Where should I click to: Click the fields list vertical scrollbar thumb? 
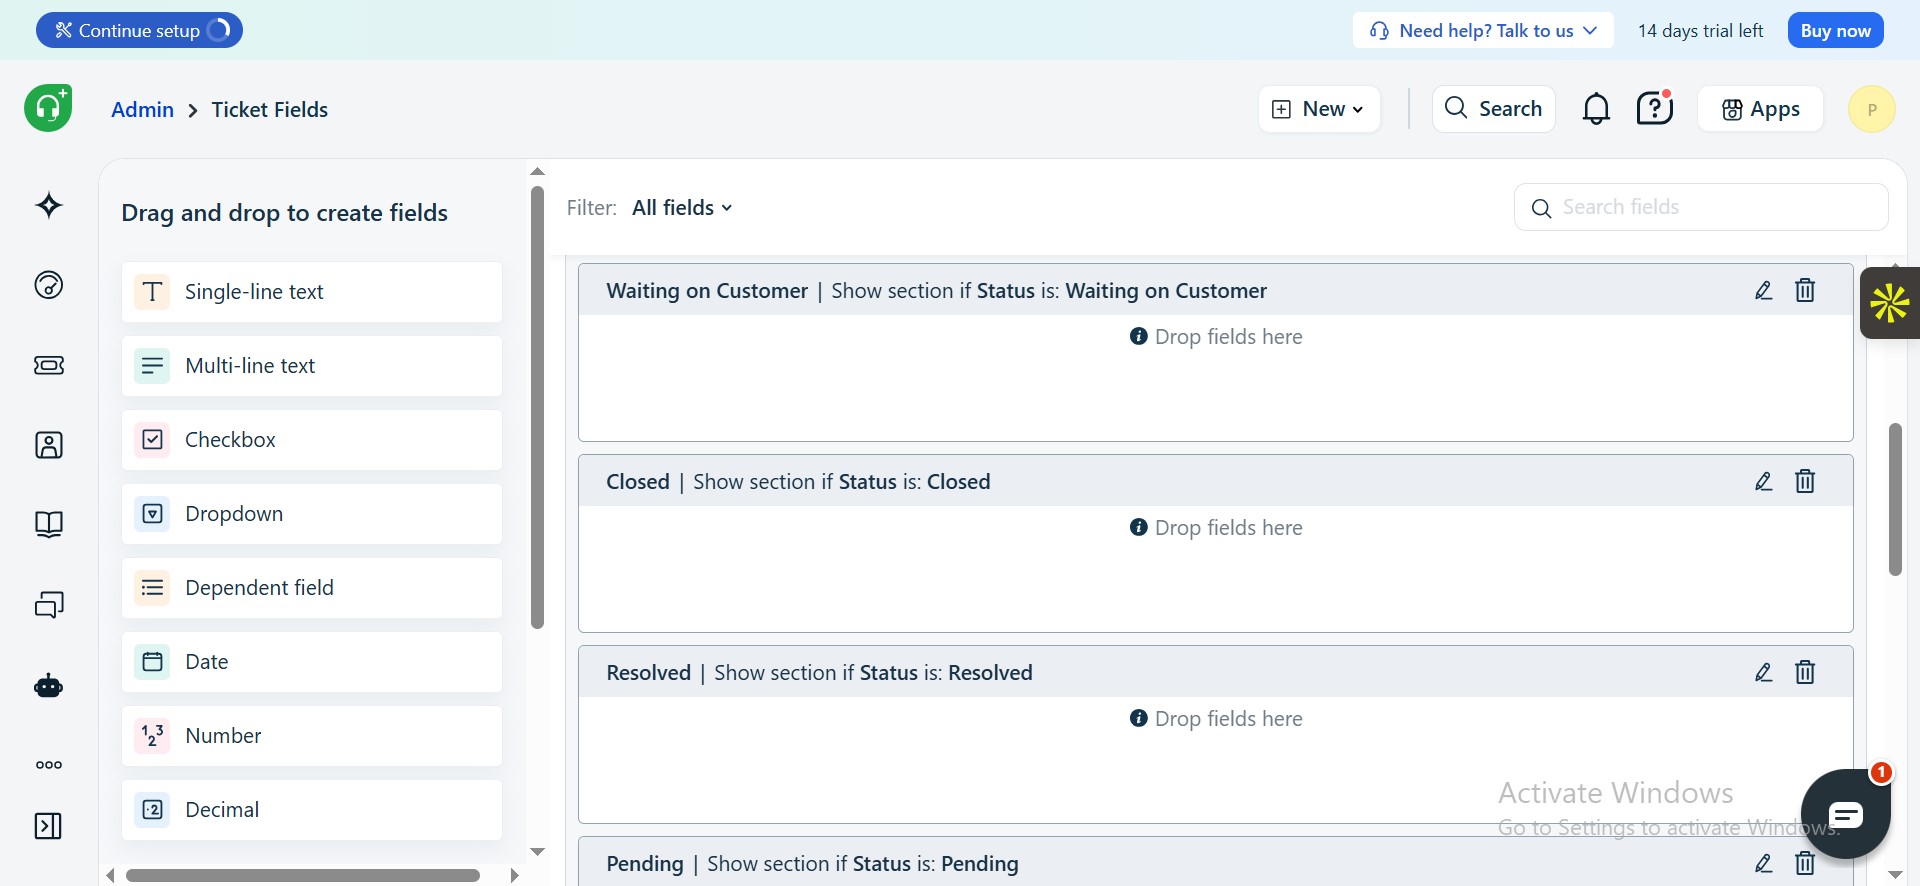1895,500
